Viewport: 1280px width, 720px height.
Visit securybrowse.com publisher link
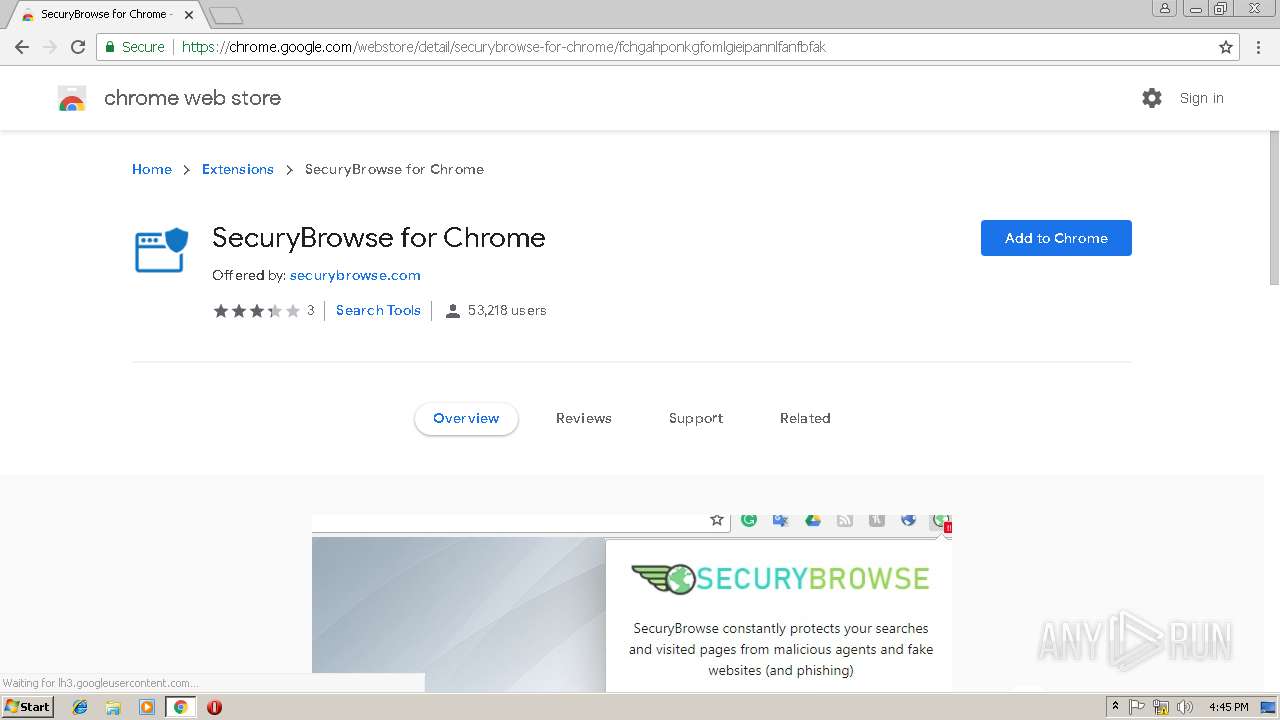coord(355,275)
